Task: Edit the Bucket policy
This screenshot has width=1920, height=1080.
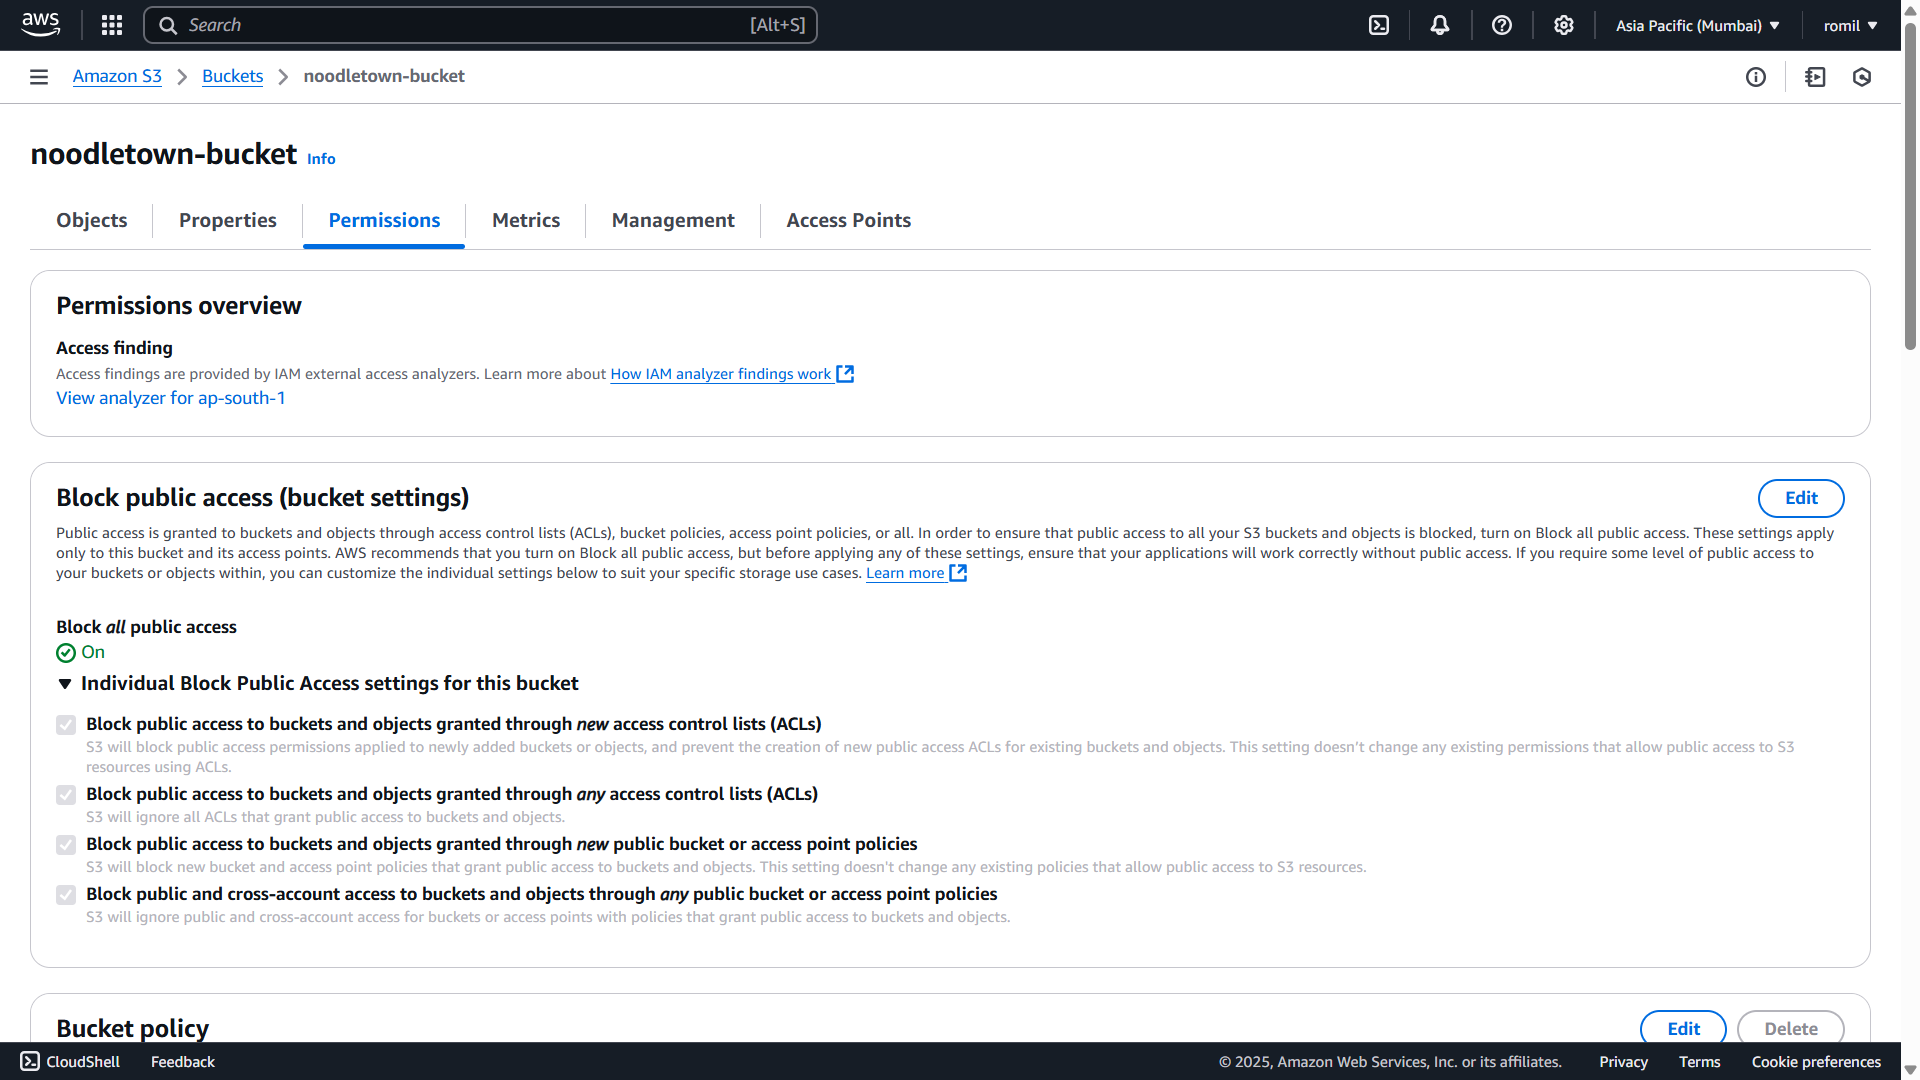Action: (x=1683, y=1028)
